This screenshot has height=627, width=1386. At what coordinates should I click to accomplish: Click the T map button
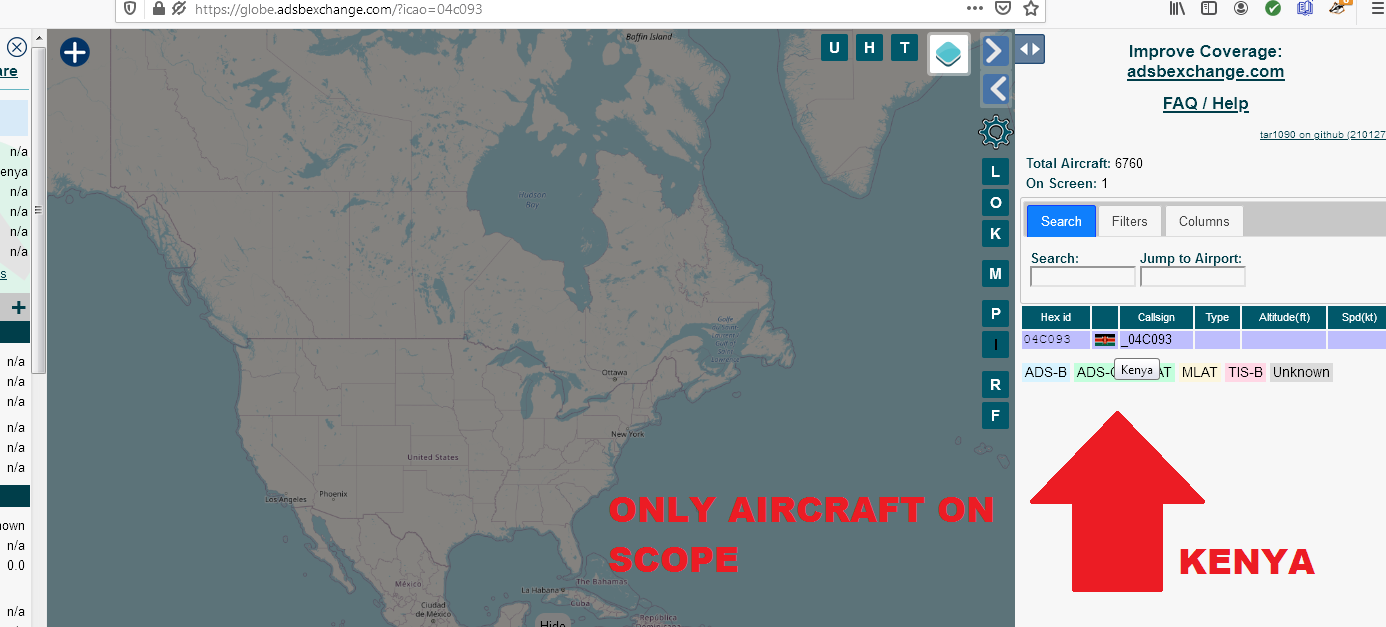point(904,47)
